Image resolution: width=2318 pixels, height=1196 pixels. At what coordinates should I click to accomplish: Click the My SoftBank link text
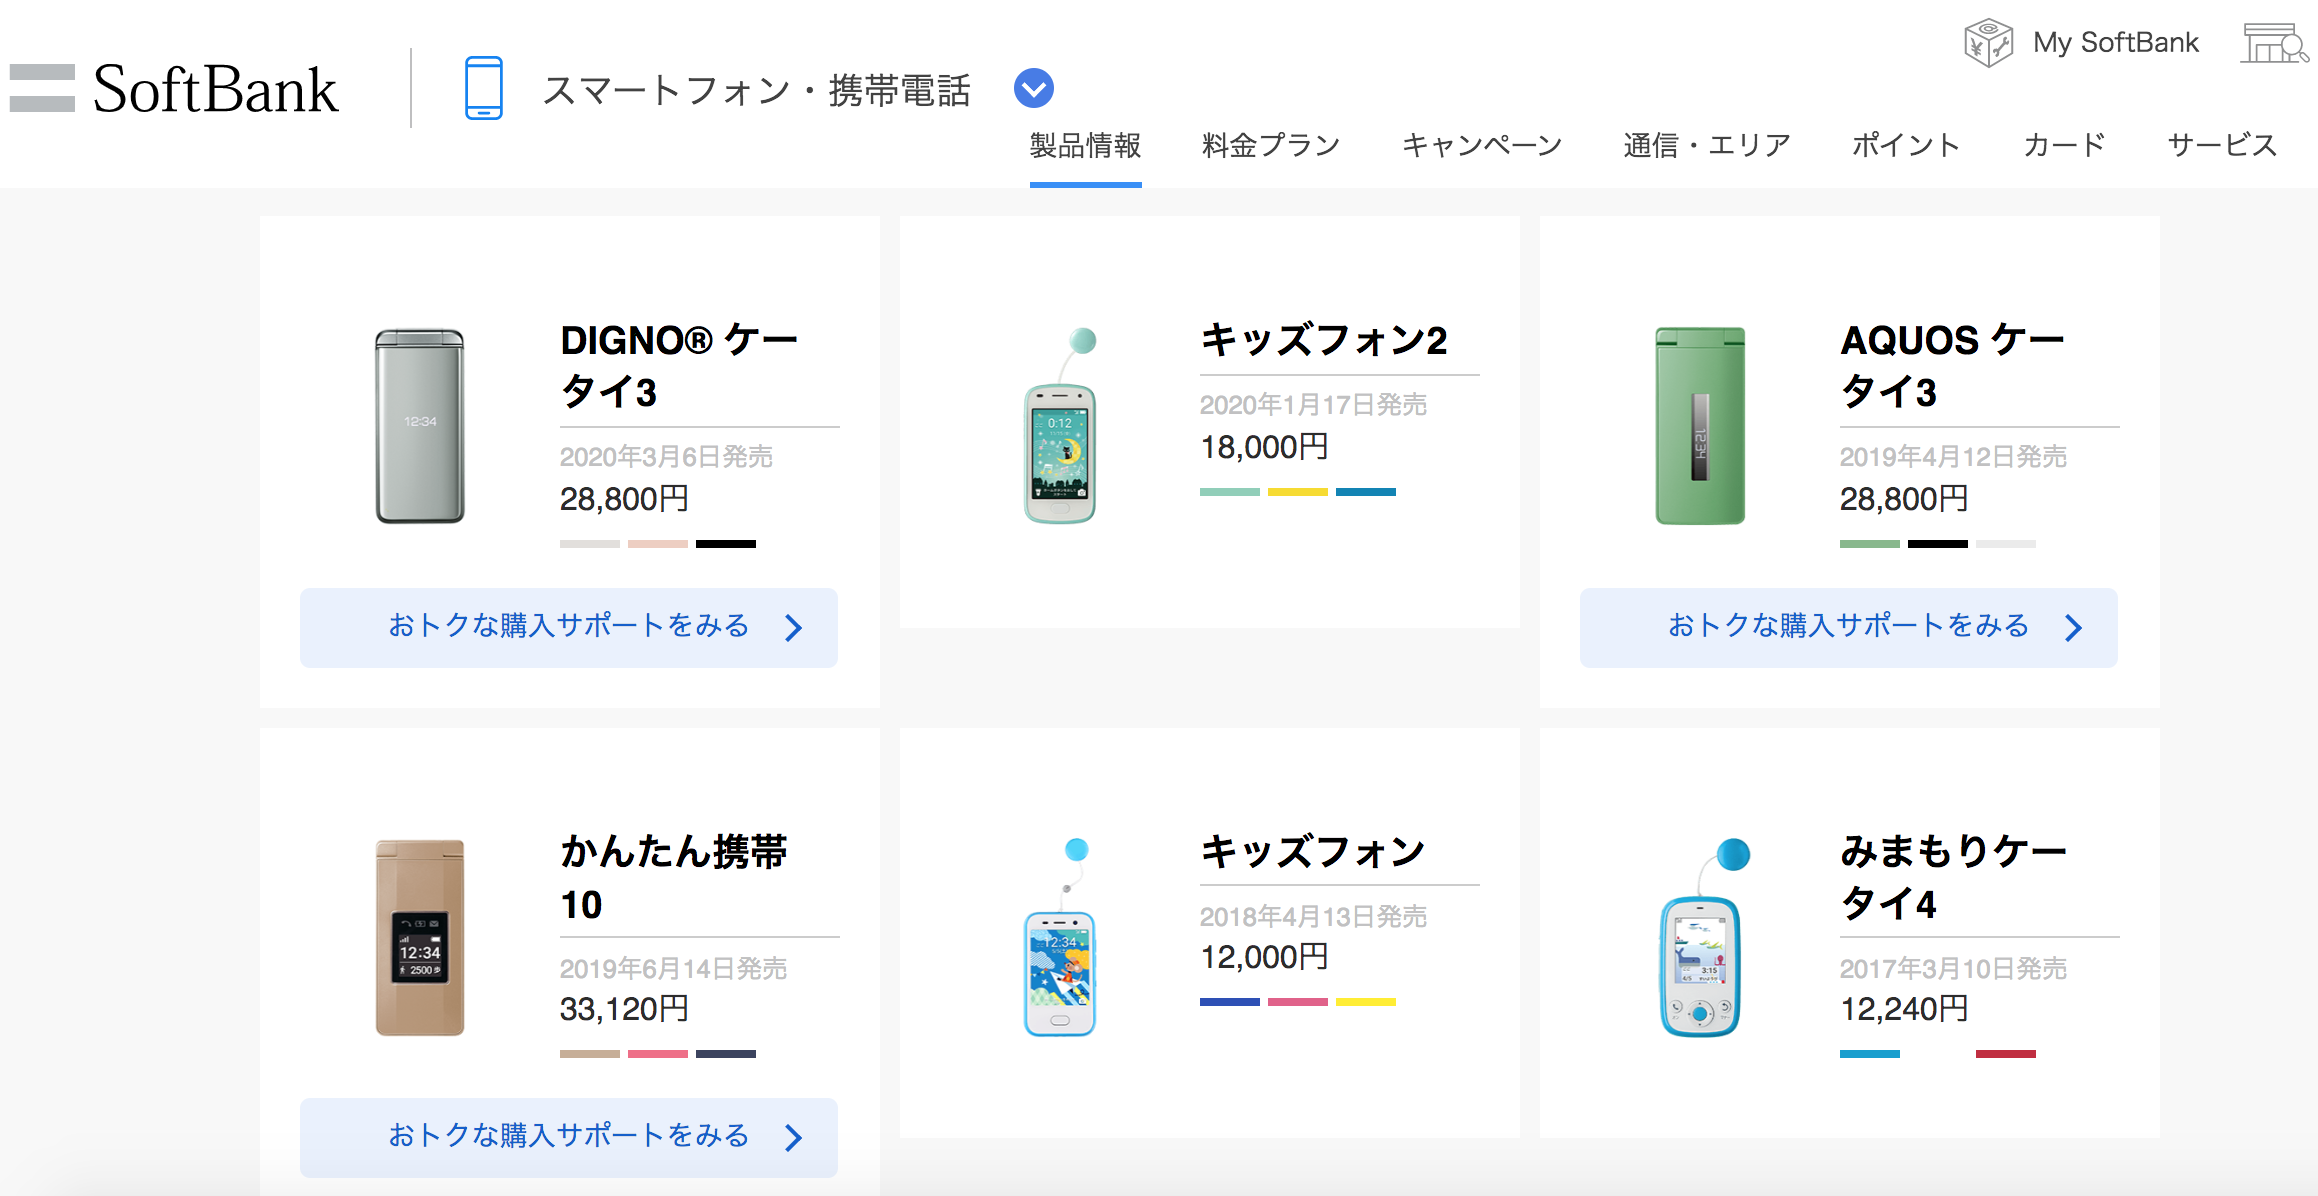pyautogui.click(x=2115, y=42)
